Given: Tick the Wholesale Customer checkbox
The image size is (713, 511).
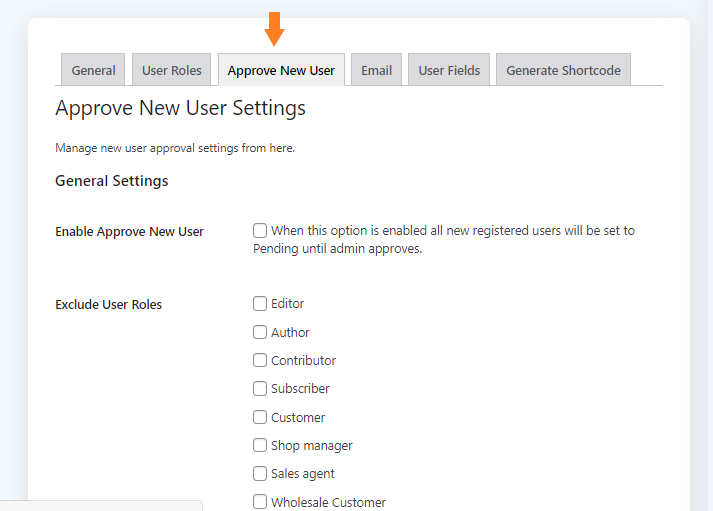Looking at the screenshot, I should coord(260,502).
